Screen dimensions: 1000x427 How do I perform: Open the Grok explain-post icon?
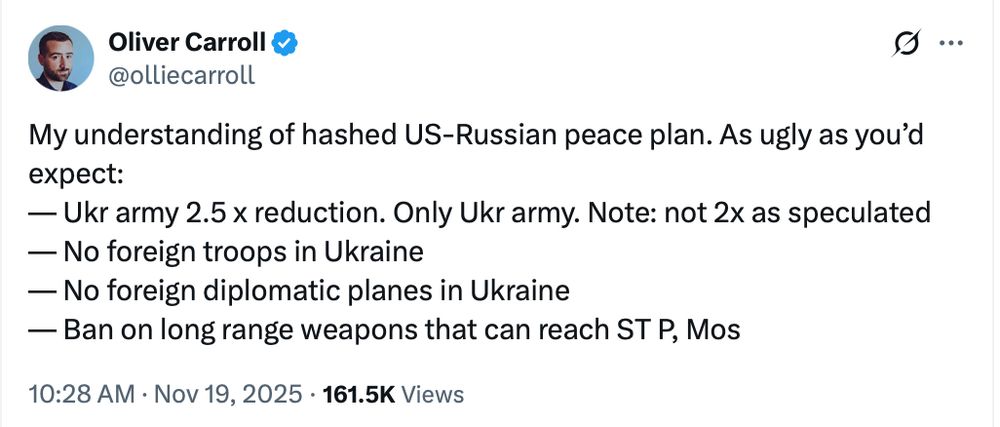pyautogui.click(x=908, y=44)
